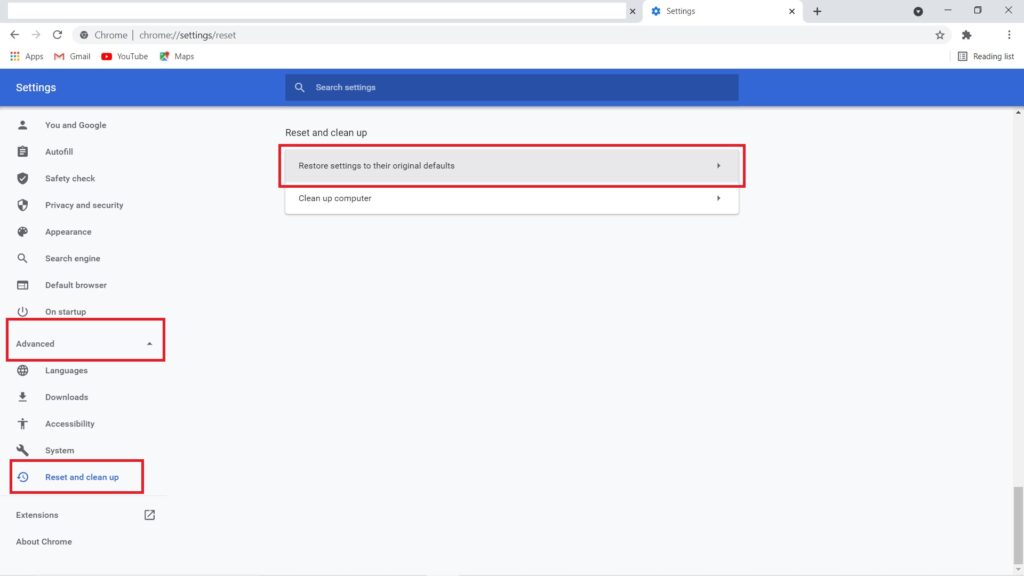Open About Chrome page
Viewport: 1024px width, 576px height.
point(44,542)
